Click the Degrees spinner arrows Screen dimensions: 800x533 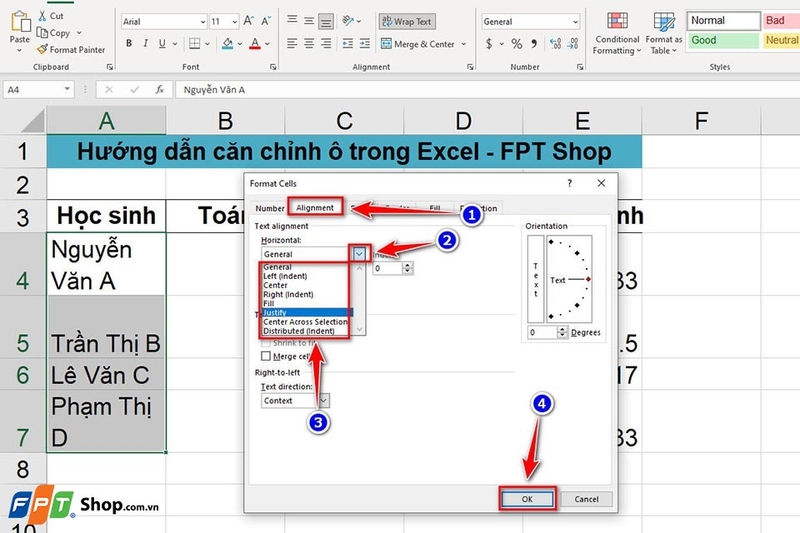[562, 333]
